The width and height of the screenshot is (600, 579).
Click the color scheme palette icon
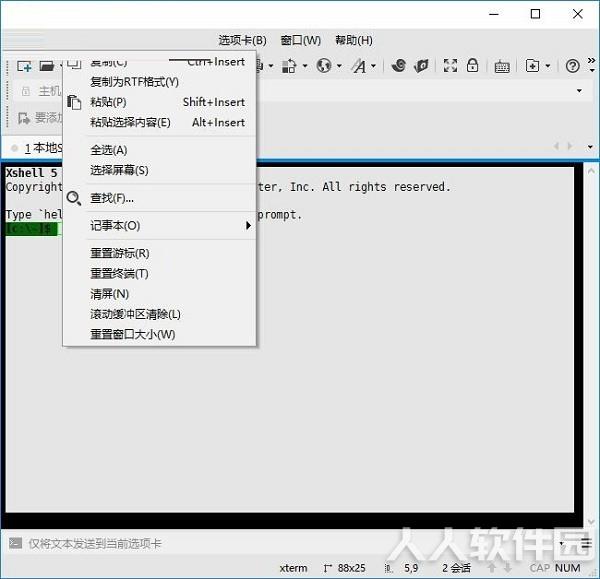[x=289, y=66]
